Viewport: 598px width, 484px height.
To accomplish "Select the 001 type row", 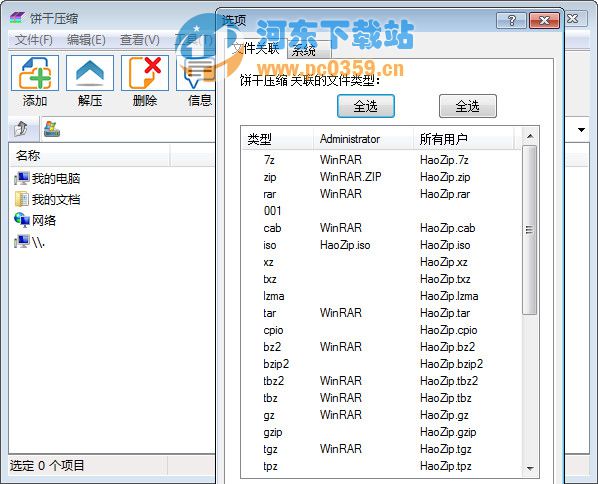I will coord(381,211).
